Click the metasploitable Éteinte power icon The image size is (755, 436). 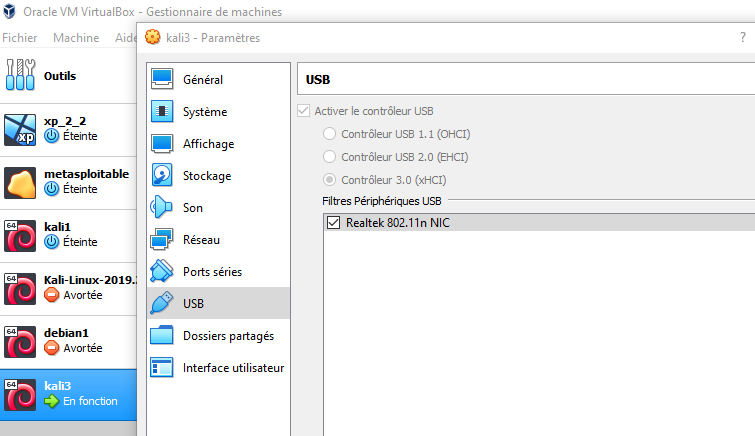pyautogui.click(x=52, y=189)
